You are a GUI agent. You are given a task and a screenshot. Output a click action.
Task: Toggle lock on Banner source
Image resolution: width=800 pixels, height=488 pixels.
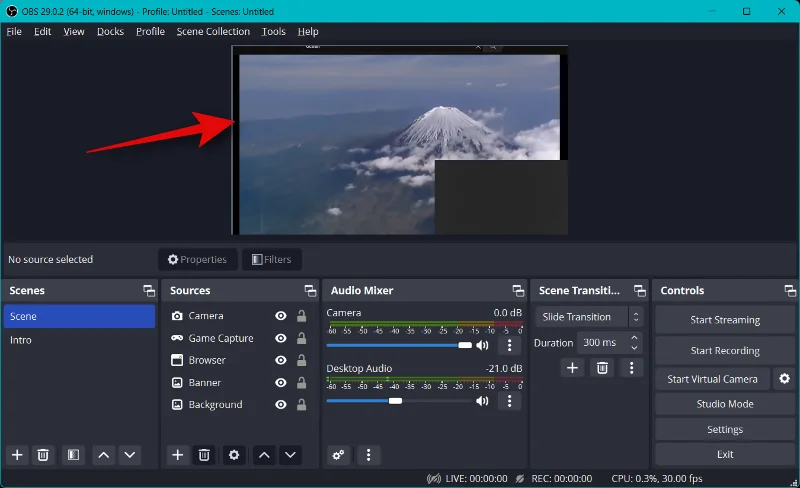(302, 383)
